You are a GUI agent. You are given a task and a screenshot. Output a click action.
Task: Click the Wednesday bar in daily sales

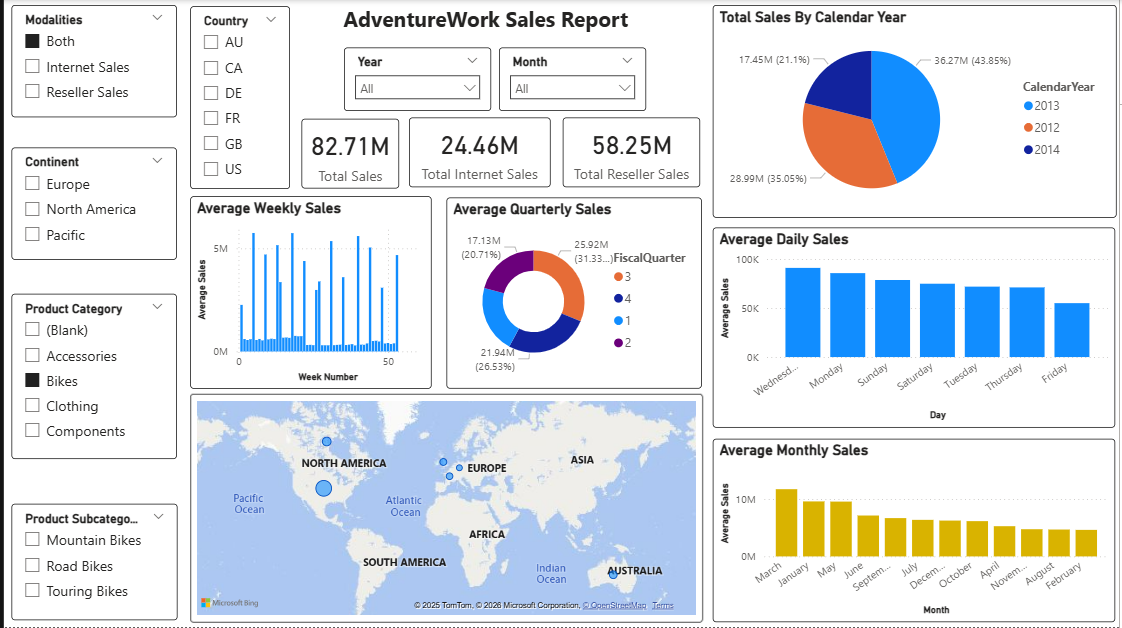[x=802, y=313]
